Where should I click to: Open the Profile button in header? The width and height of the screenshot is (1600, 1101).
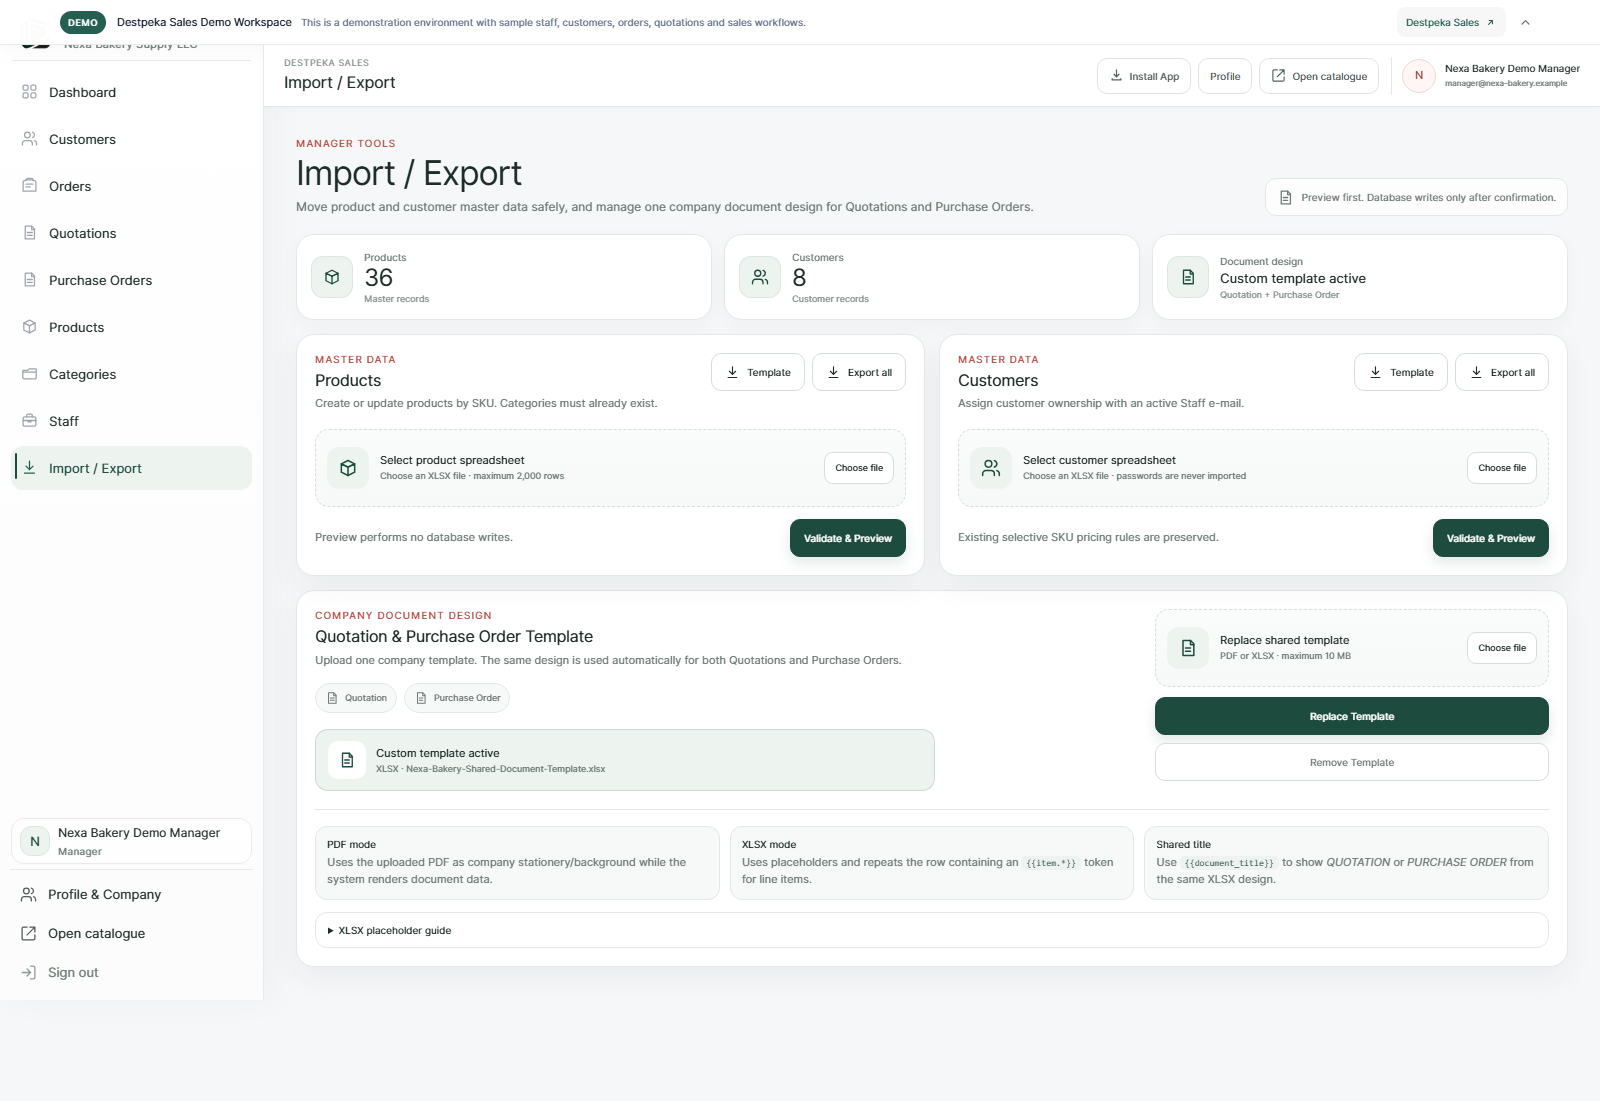click(x=1225, y=76)
